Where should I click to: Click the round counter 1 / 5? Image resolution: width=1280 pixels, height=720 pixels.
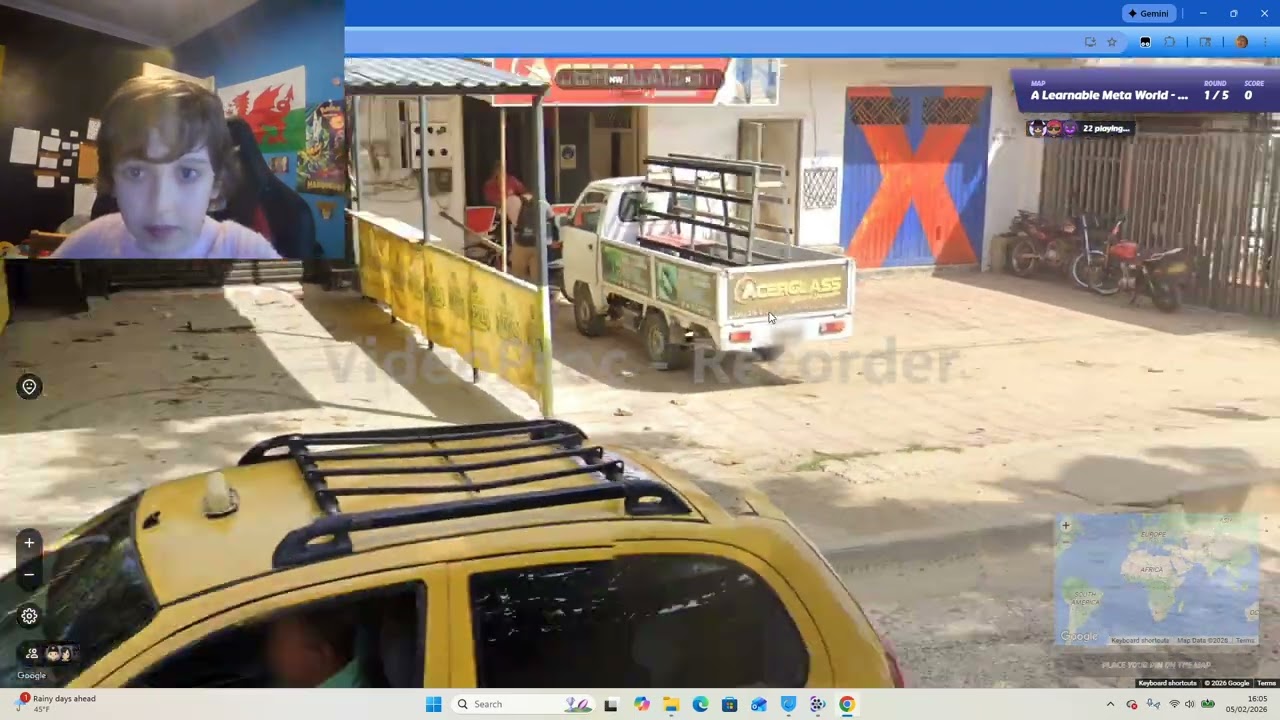coord(1216,96)
